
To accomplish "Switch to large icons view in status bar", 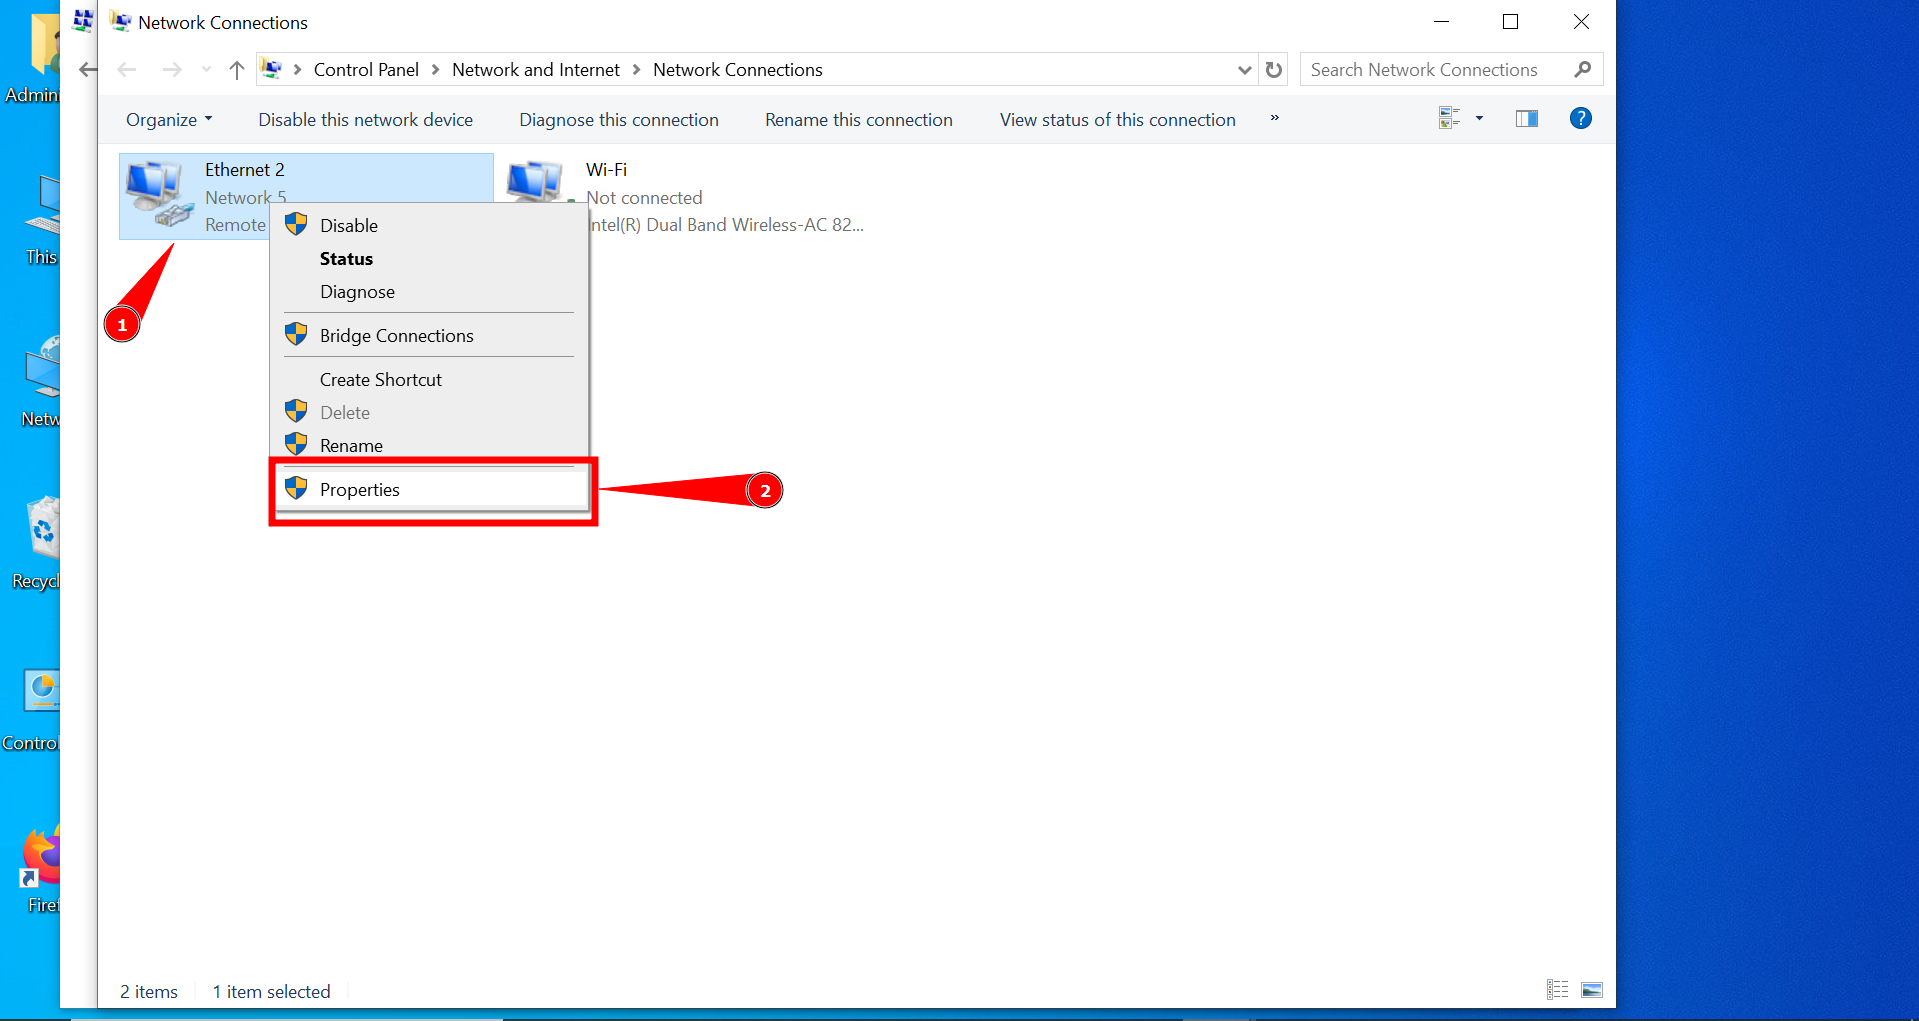I will point(1592,990).
